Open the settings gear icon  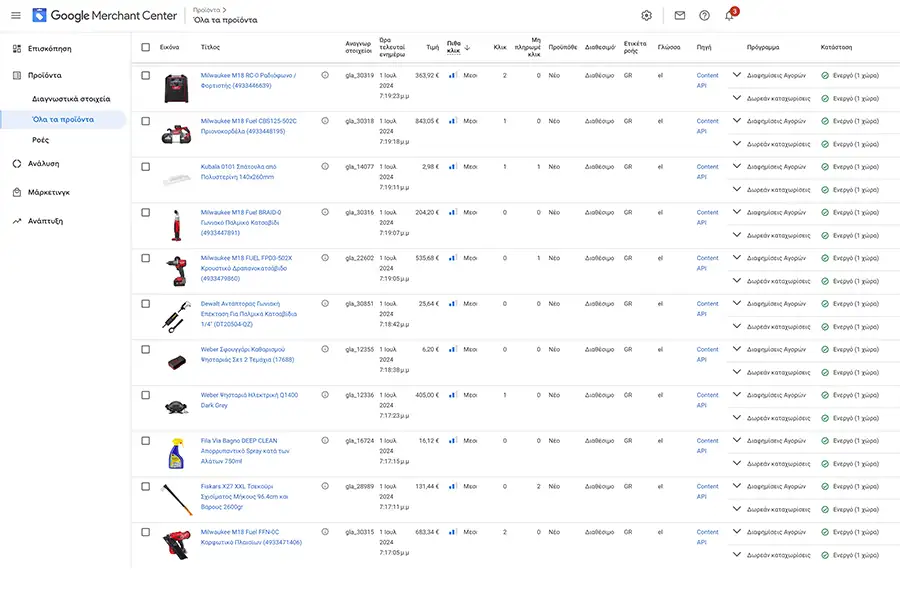click(646, 16)
